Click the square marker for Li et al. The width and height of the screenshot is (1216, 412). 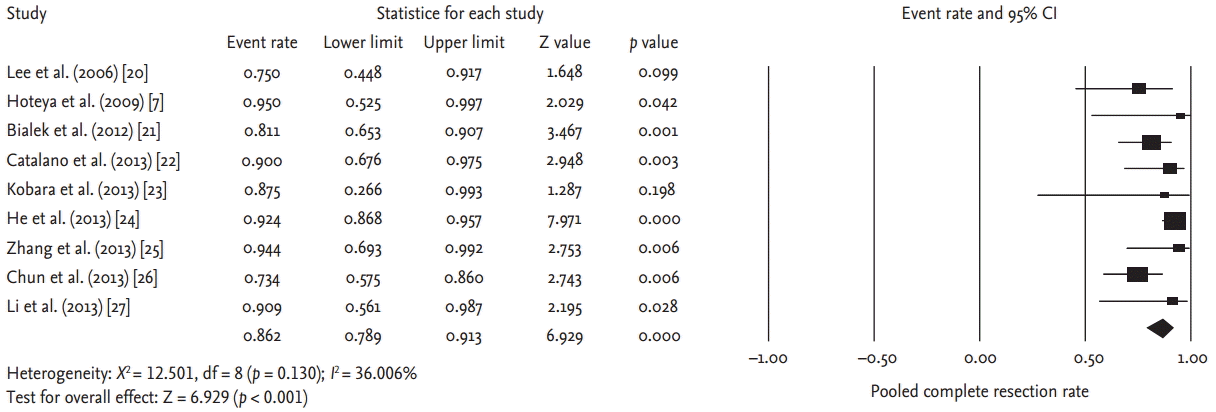click(1172, 300)
